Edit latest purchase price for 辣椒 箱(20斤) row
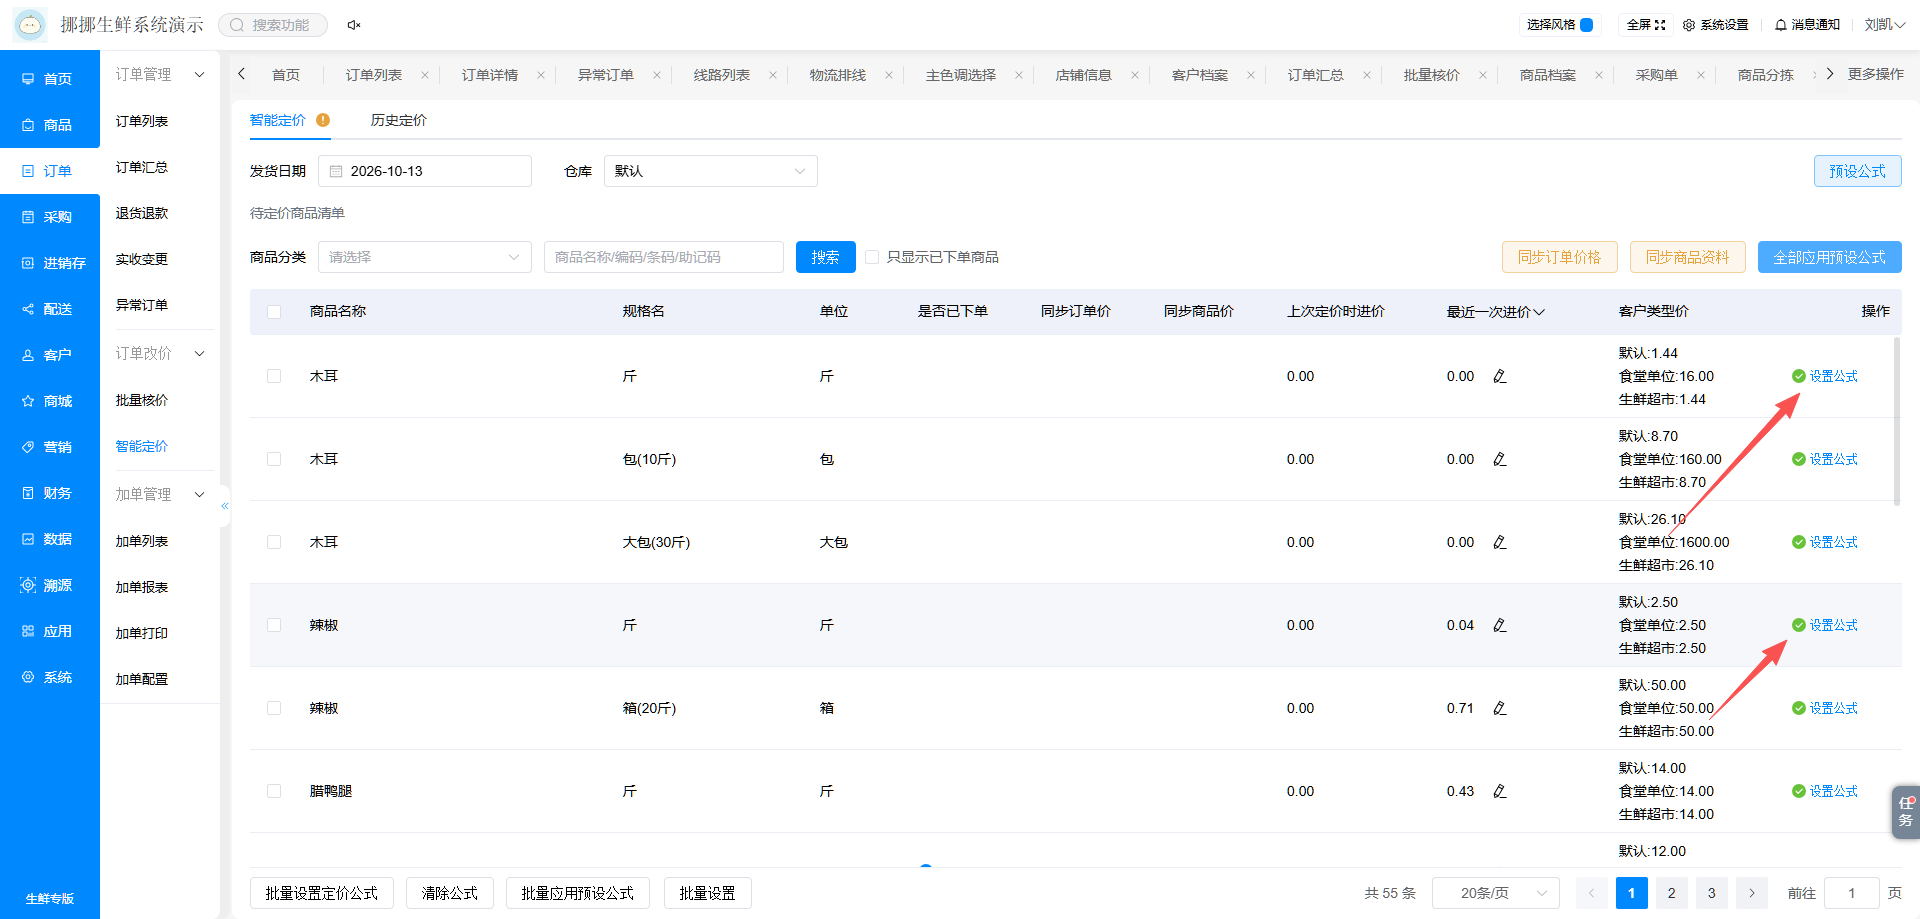Image resolution: width=1920 pixels, height=919 pixels. click(x=1500, y=708)
